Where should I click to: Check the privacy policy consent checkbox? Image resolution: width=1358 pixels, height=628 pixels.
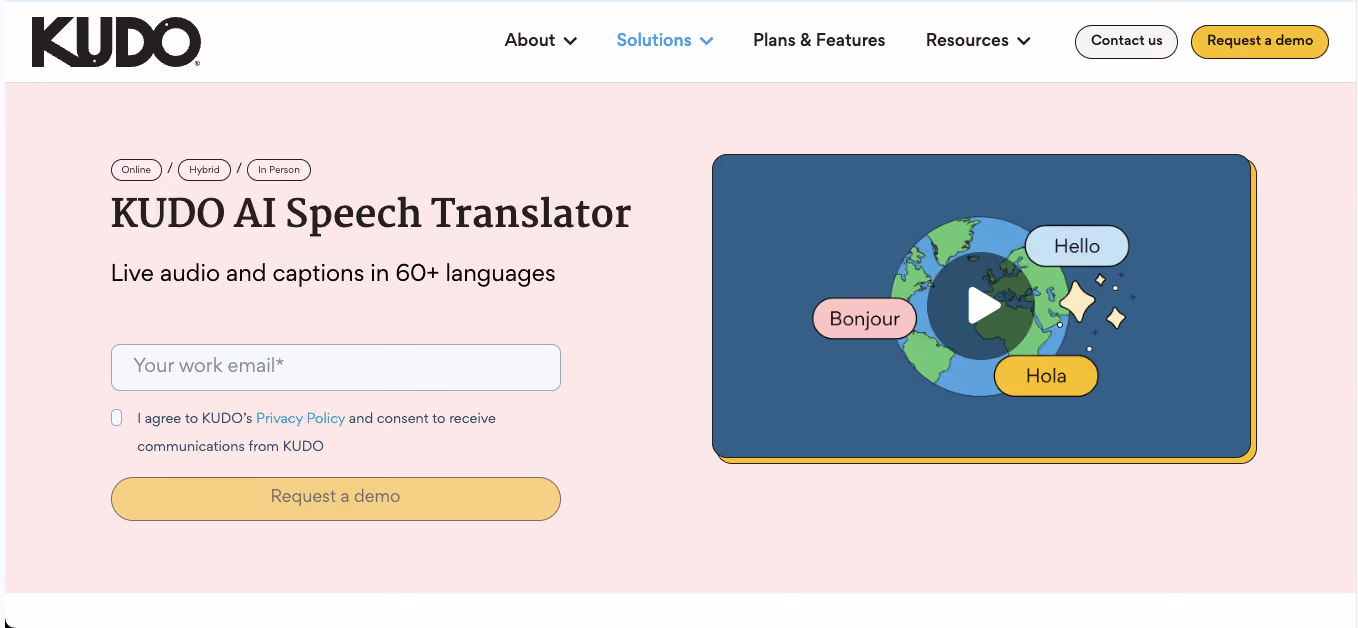(x=117, y=418)
